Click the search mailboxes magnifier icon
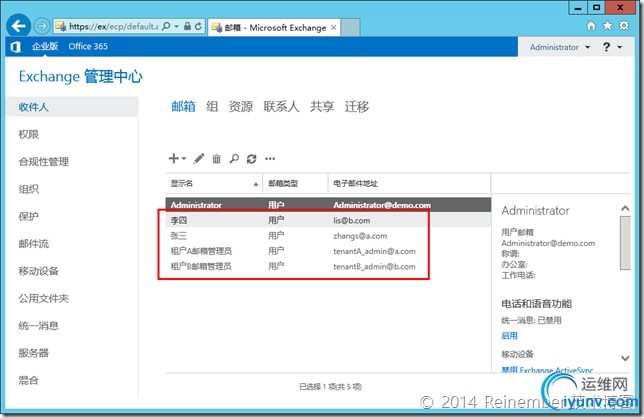 tap(234, 158)
